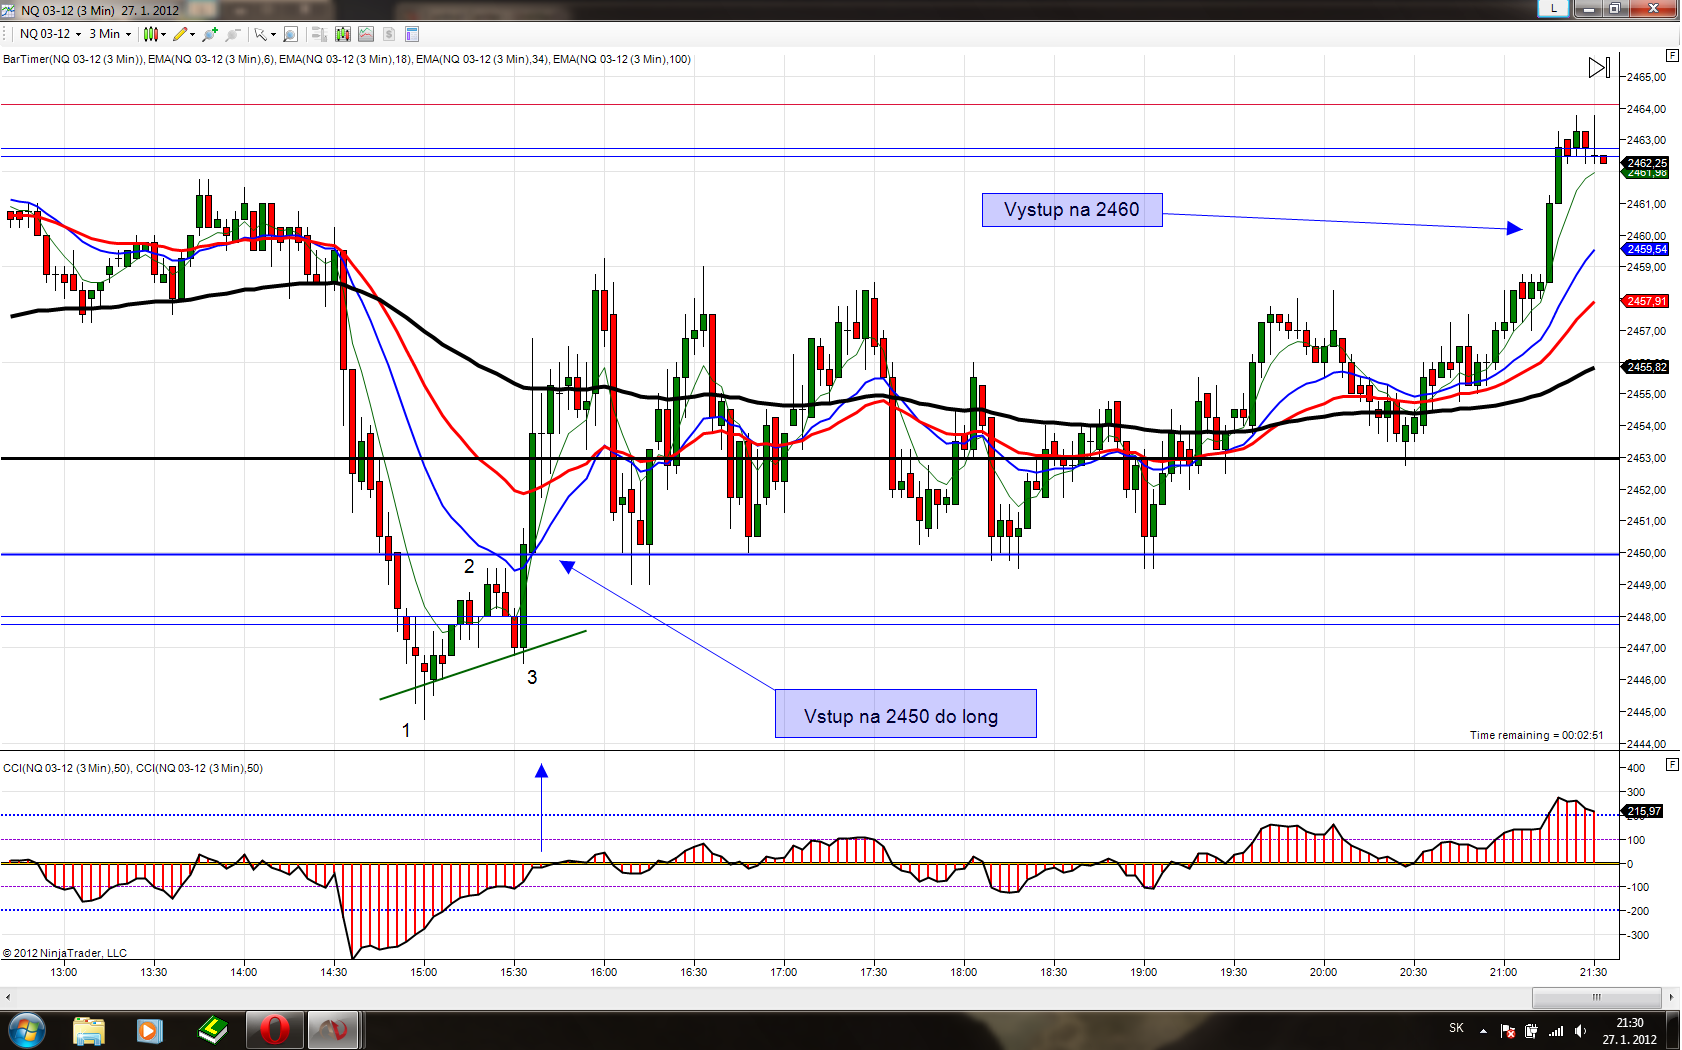This screenshot has width=1682, height=1050.
Task: Open the Windows Start menu
Action: tap(26, 1030)
